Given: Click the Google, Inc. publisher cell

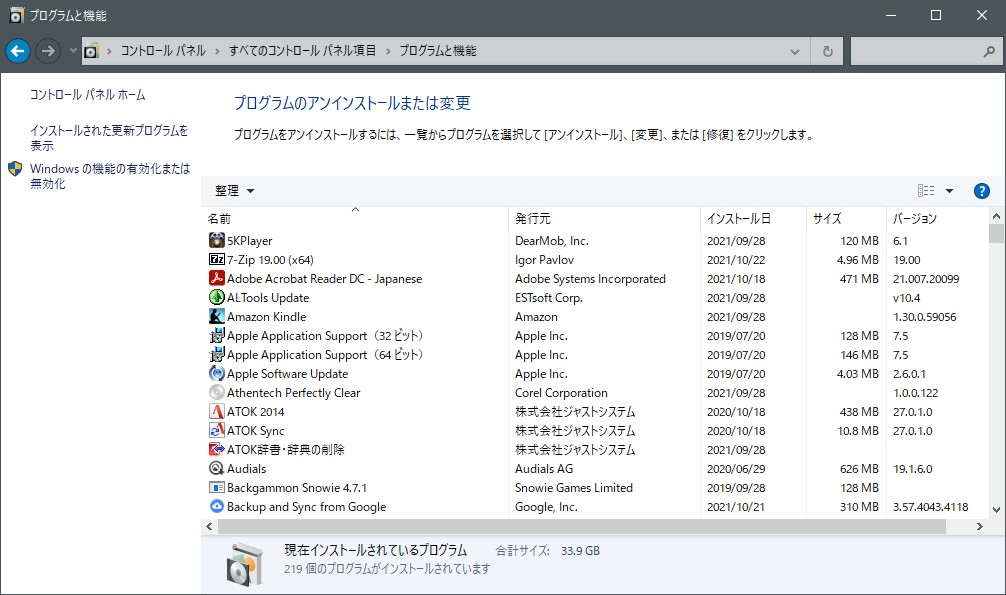Looking at the screenshot, I should [546, 506].
